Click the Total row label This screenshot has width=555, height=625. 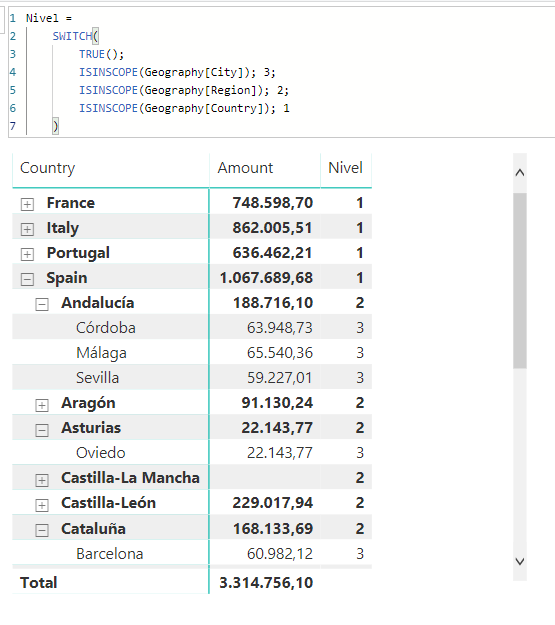pyautogui.click(x=39, y=583)
